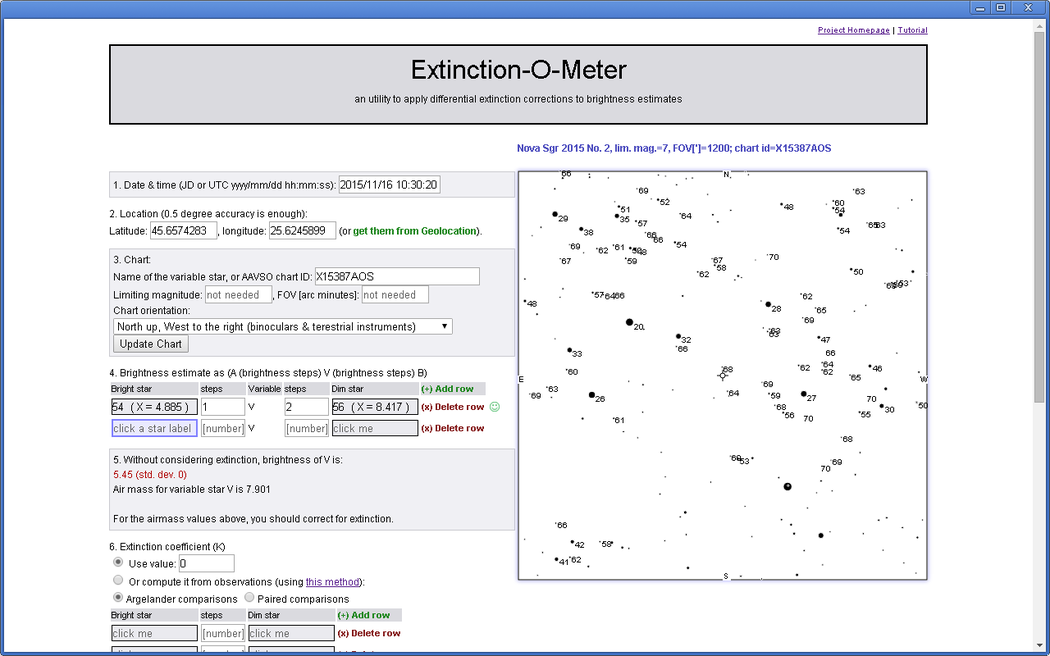Screen dimensions: 1050x656
Task: Click the green smiley face icon
Action: tap(494, 407)
